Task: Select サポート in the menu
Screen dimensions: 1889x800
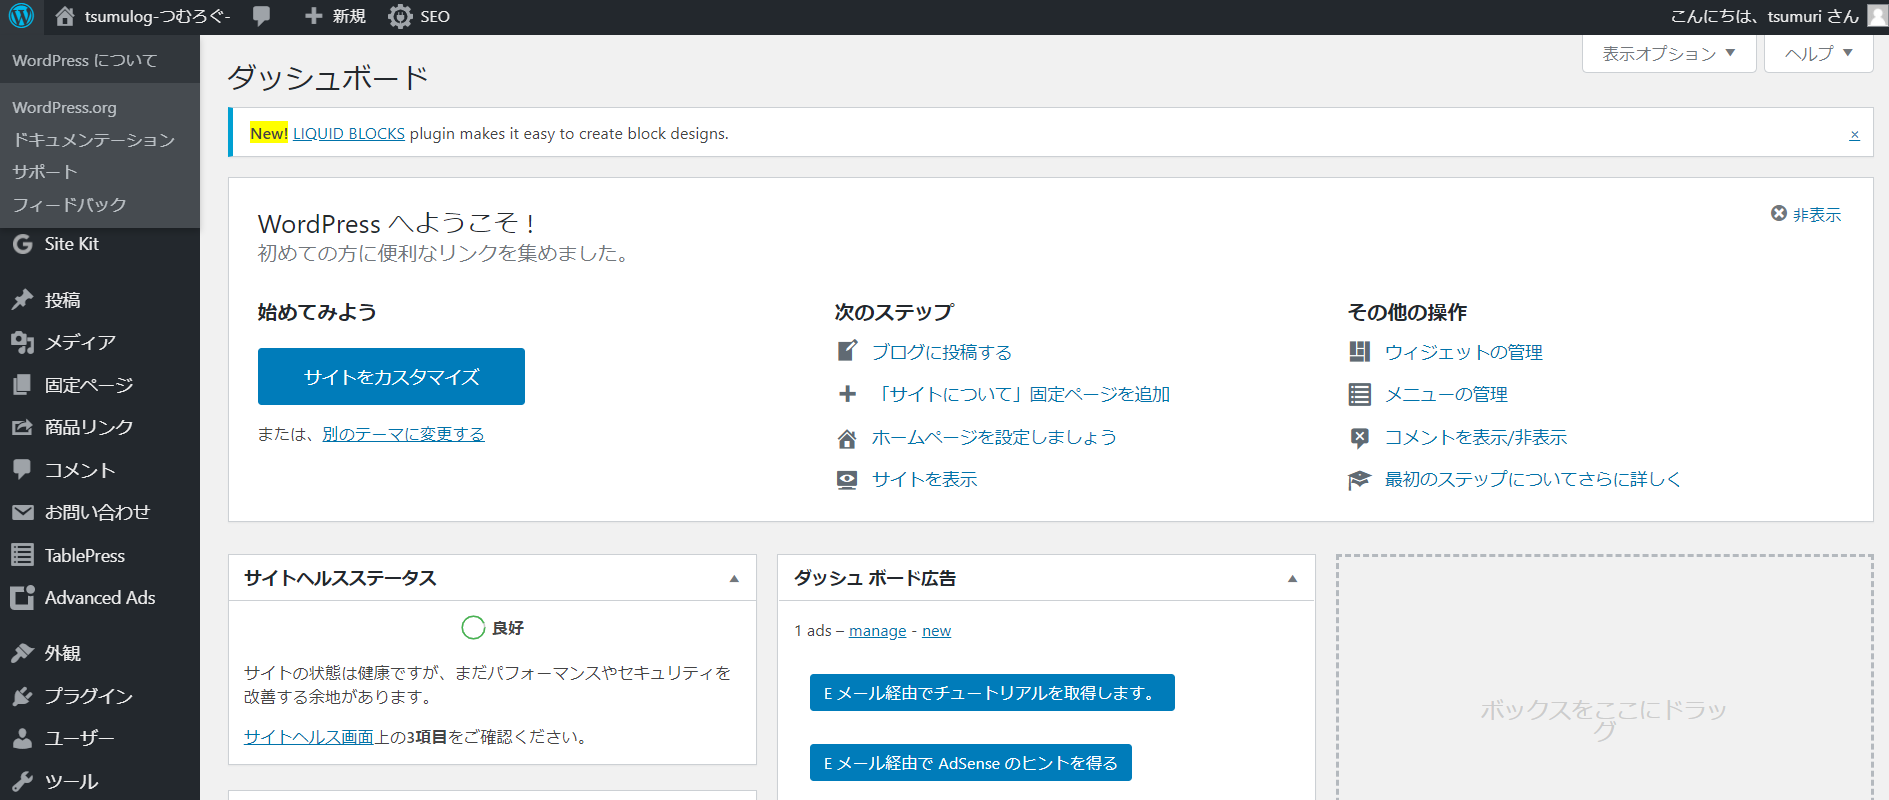Action: coord(45,172)
